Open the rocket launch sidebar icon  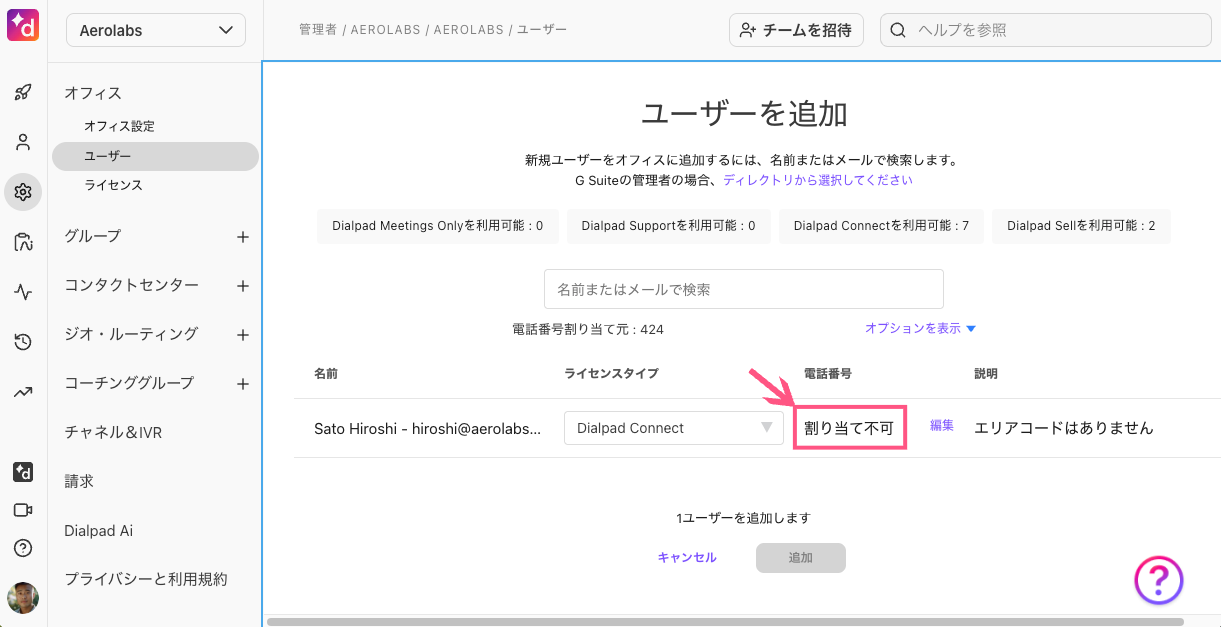[23, 93]
